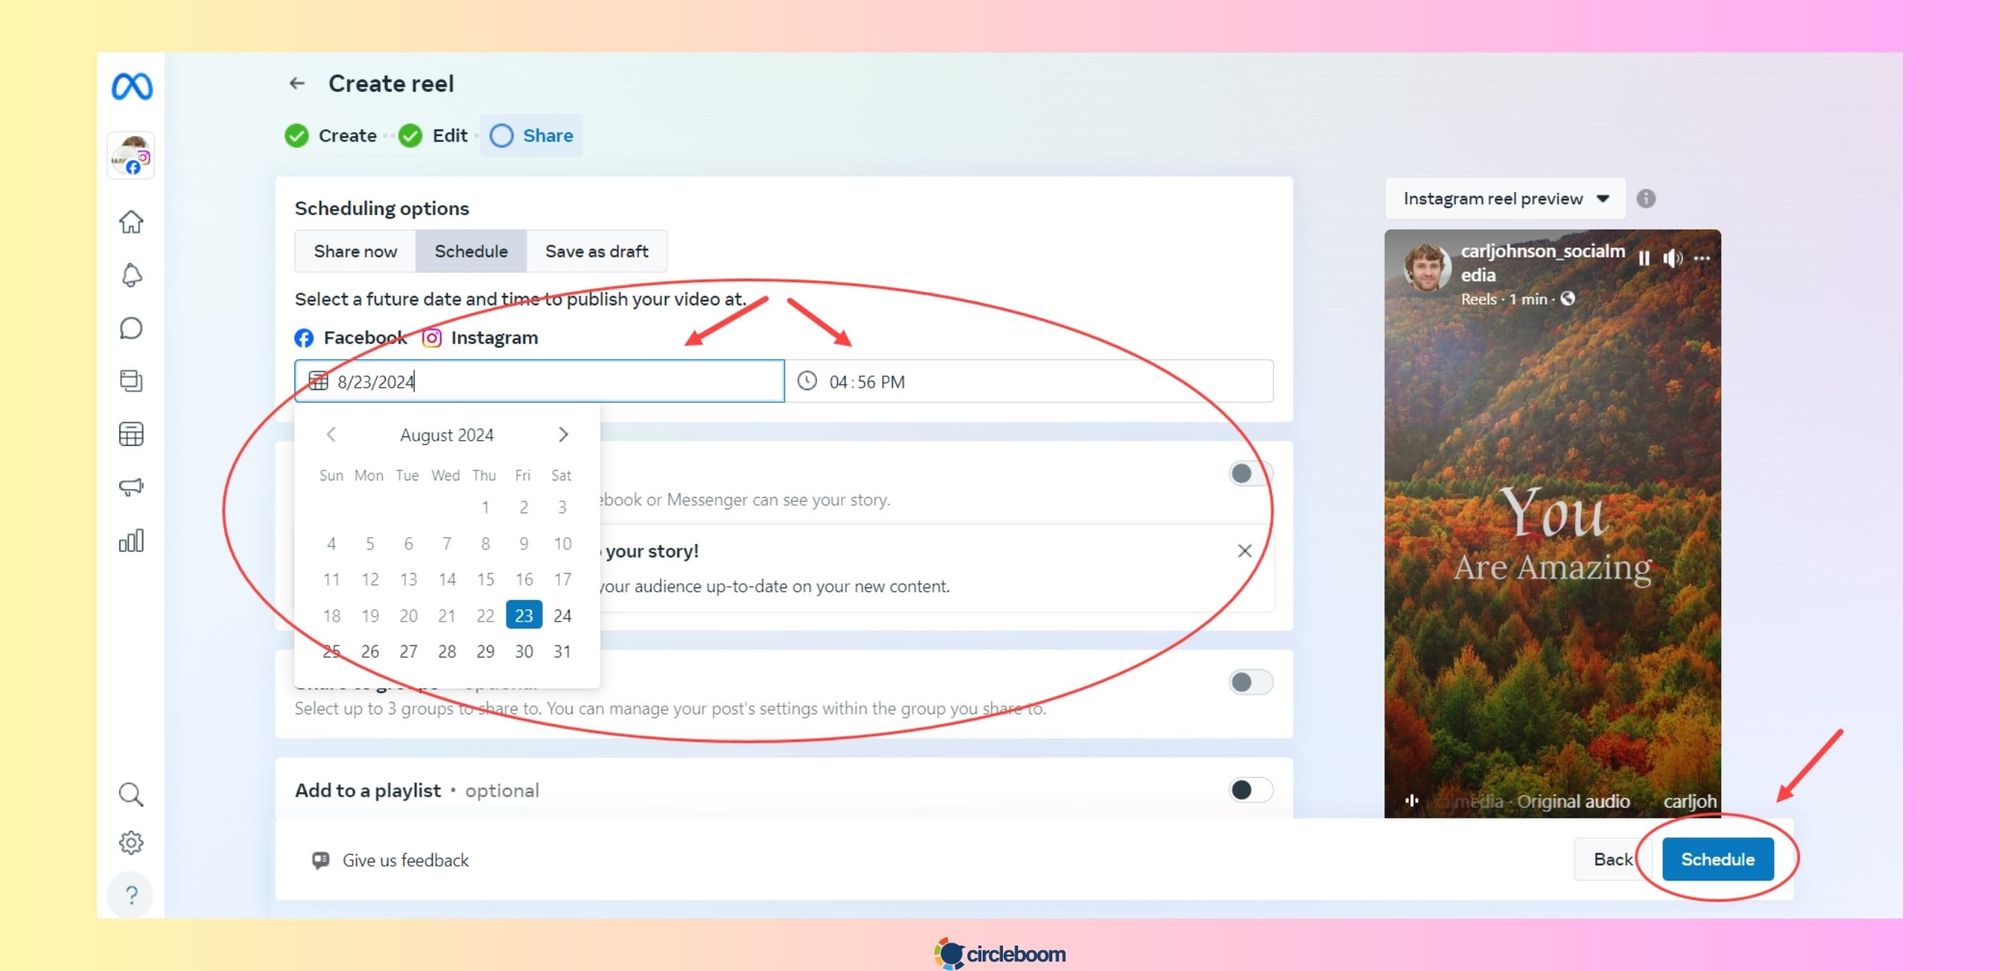
Task: Click the calendar icon in the date field
Action: click(x=318, y=381)
